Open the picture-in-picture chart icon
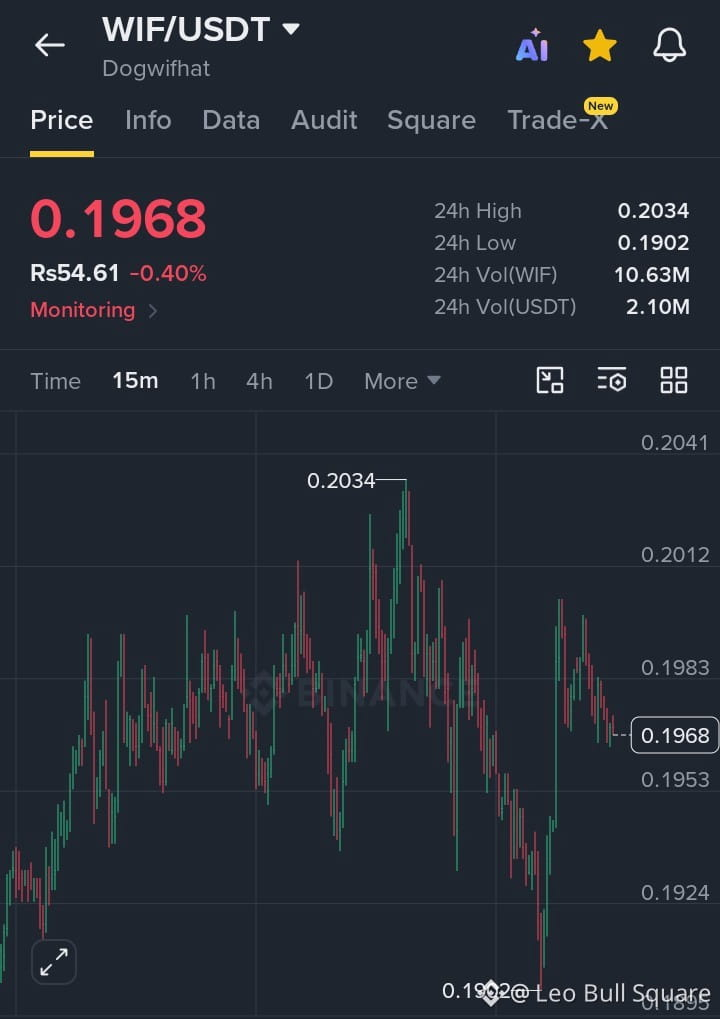This screenshot has height=1019, width=720. pos(550,380)
